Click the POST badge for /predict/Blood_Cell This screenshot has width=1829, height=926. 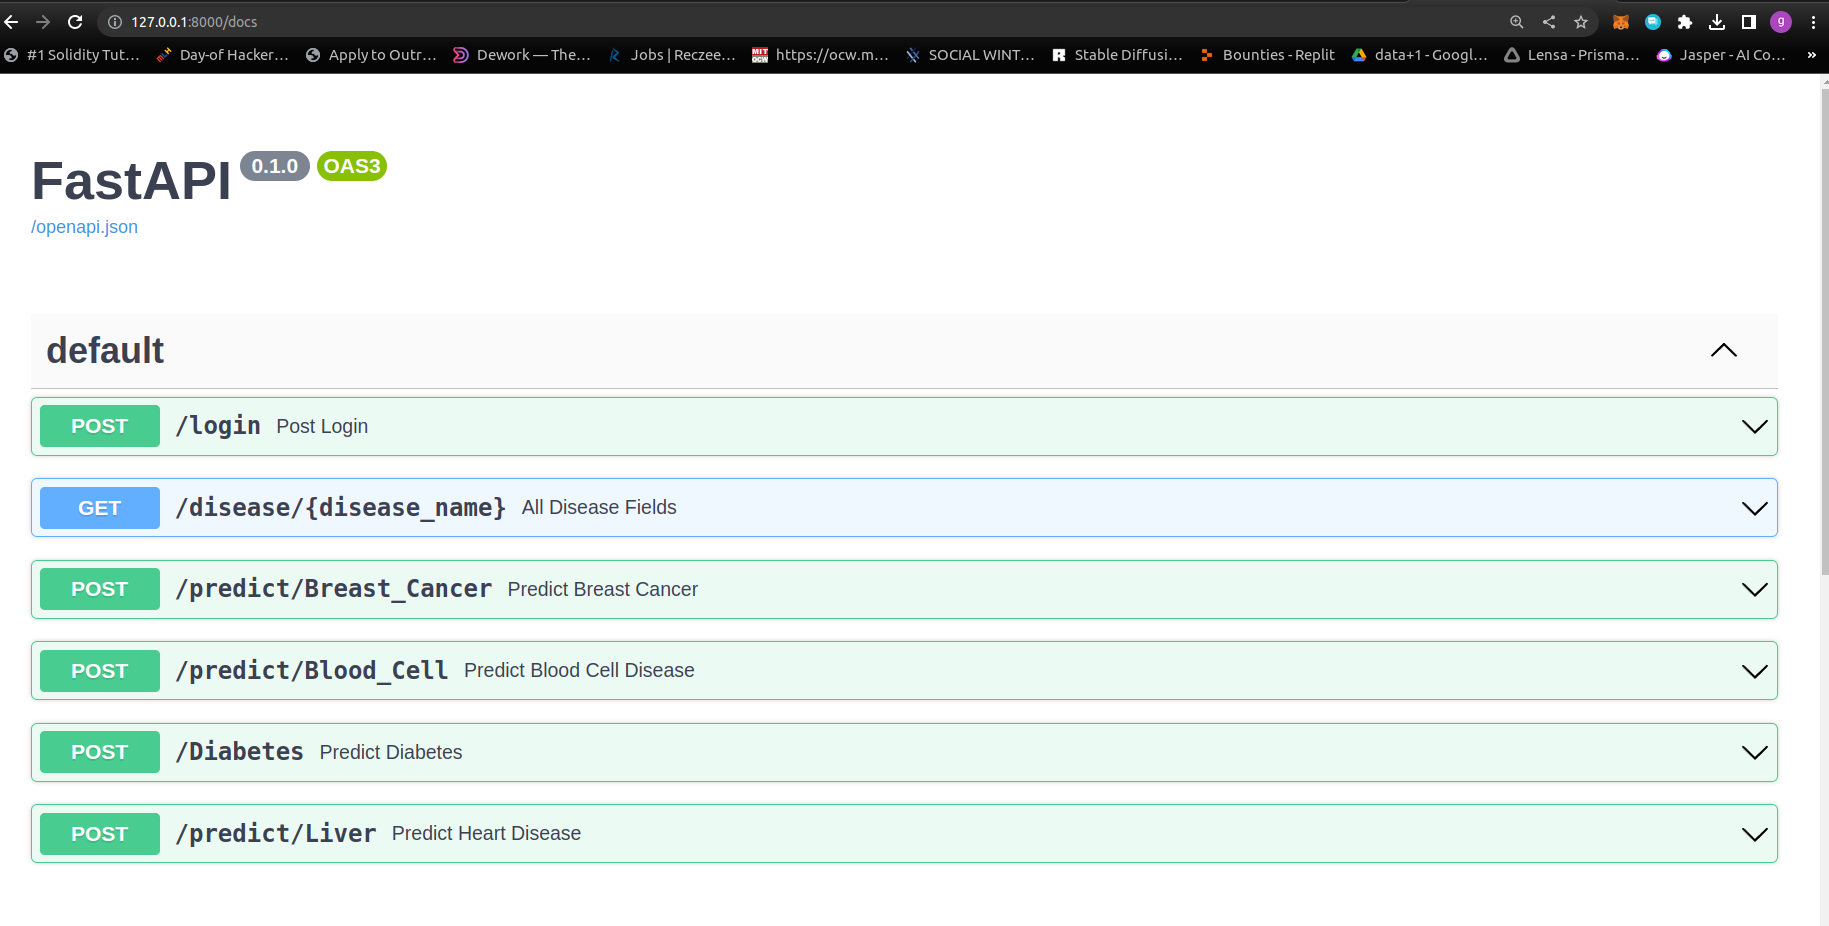[x=100, y=671]
